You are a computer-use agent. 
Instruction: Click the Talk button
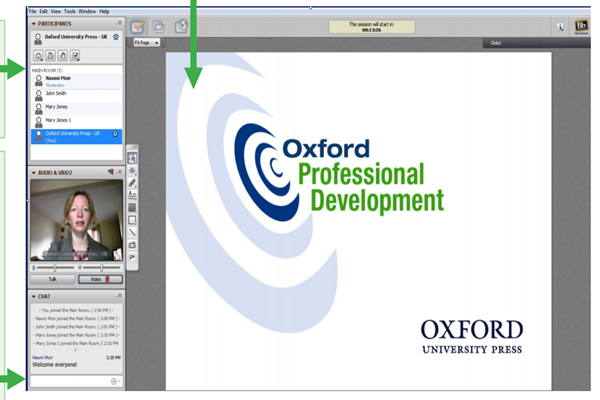pyautogui.click(x=52, y=279)
